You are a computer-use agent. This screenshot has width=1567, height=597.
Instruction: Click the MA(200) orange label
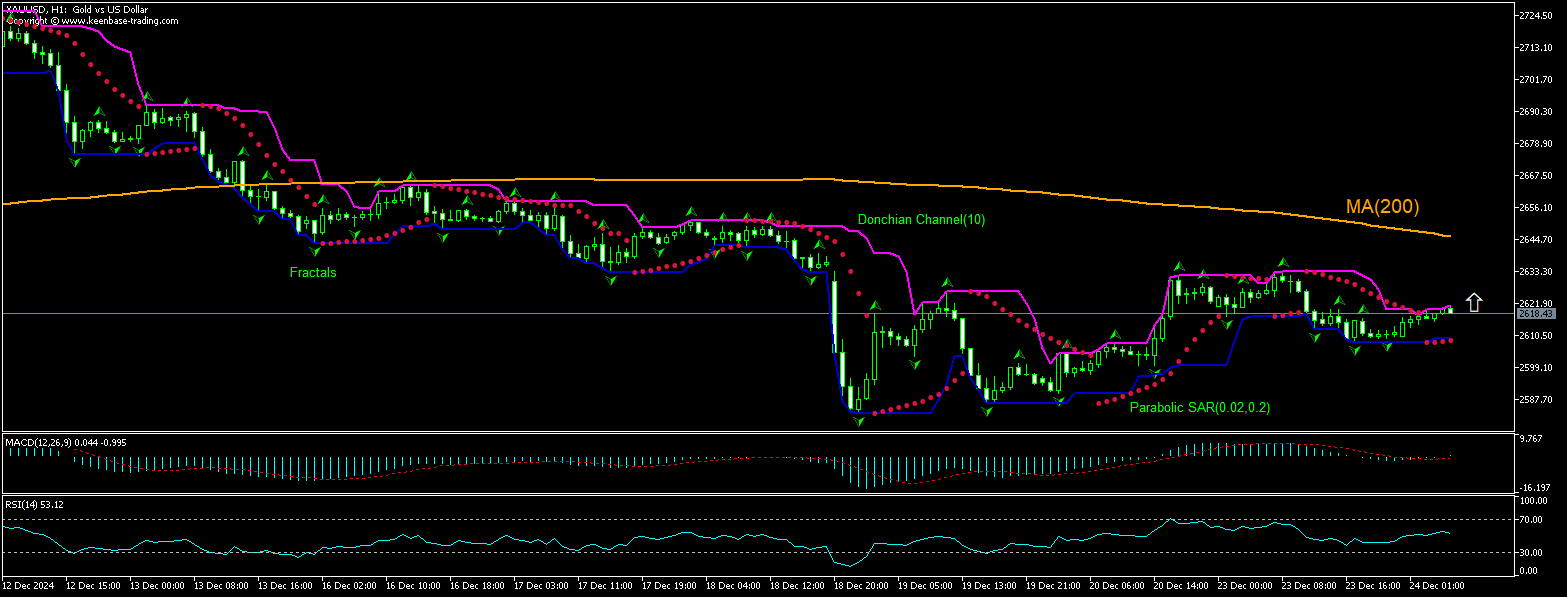pyautogui.click(x=1382, y=207)
